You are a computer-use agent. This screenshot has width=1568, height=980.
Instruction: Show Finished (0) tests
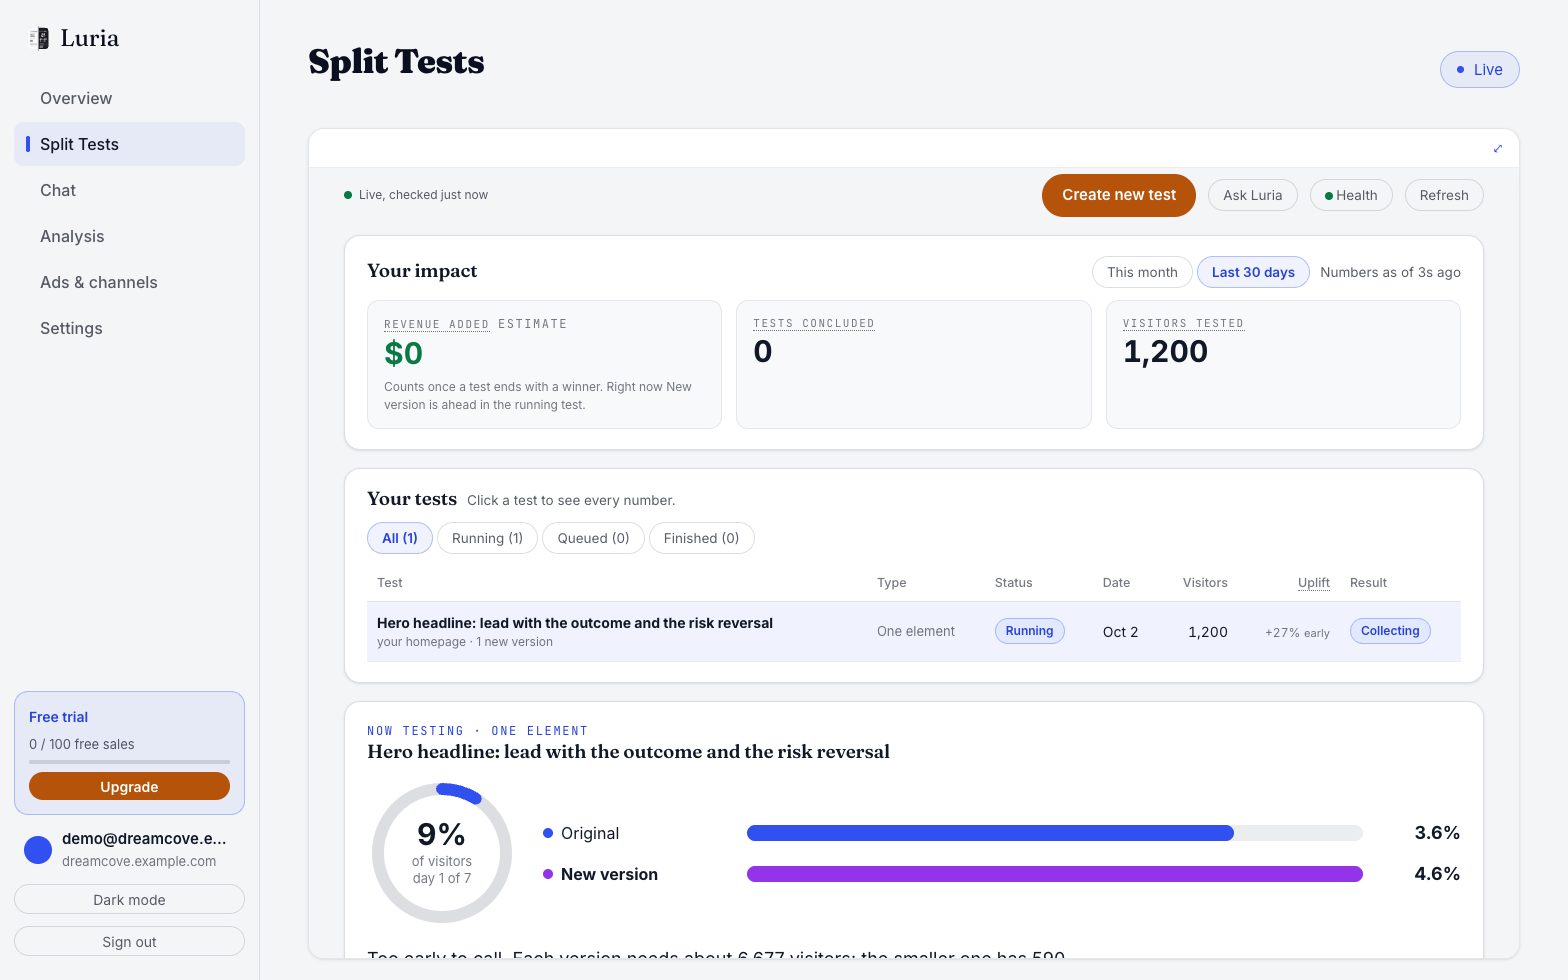tap(701, 538)
